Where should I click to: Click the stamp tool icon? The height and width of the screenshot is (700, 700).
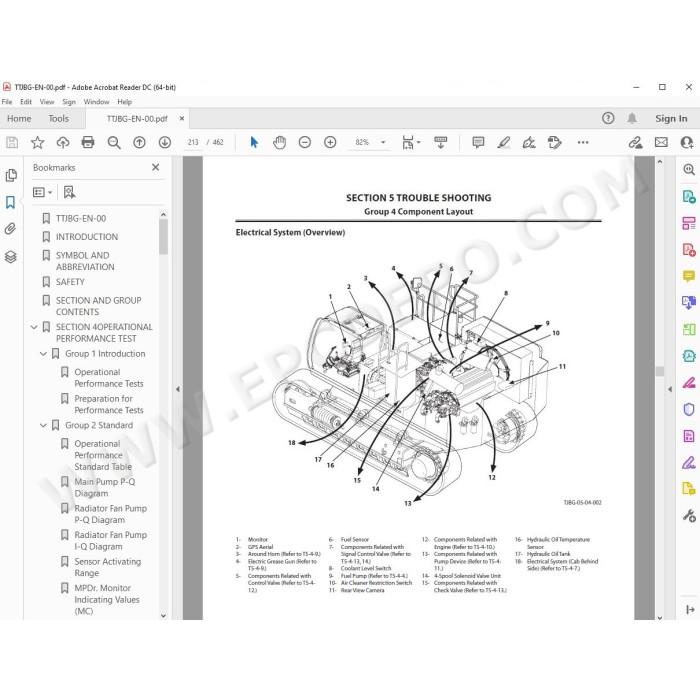coord(554,142)
